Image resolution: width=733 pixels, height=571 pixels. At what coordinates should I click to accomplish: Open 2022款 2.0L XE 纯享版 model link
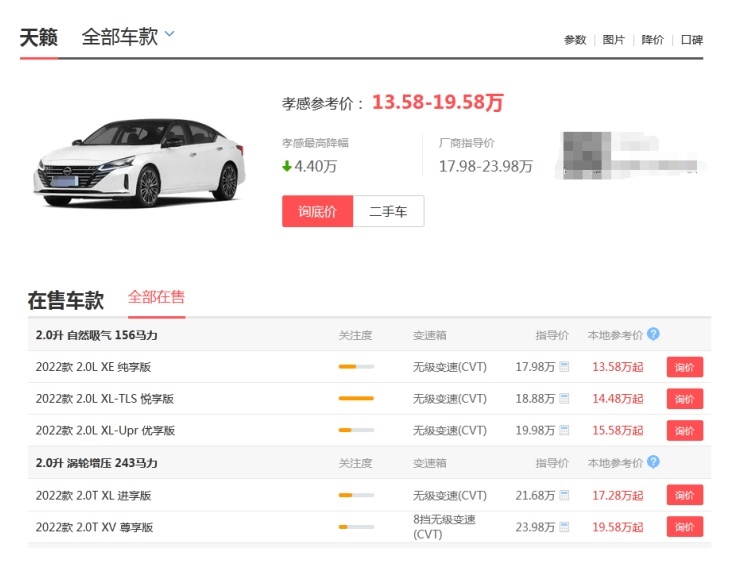(93, 367)
